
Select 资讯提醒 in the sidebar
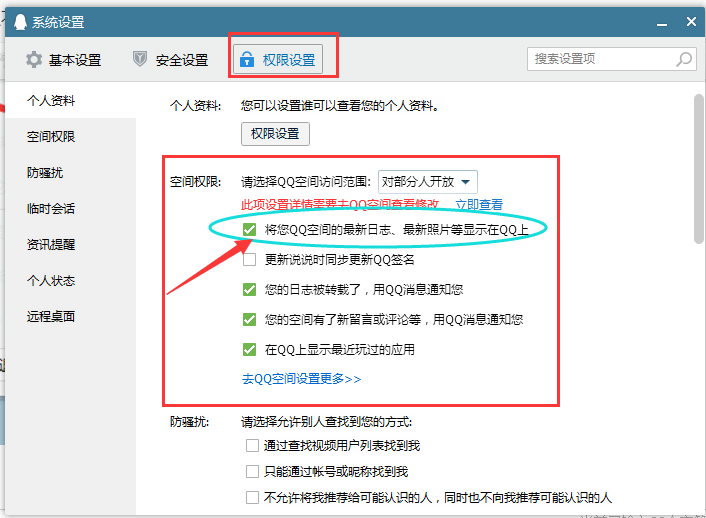click(51, 245)
